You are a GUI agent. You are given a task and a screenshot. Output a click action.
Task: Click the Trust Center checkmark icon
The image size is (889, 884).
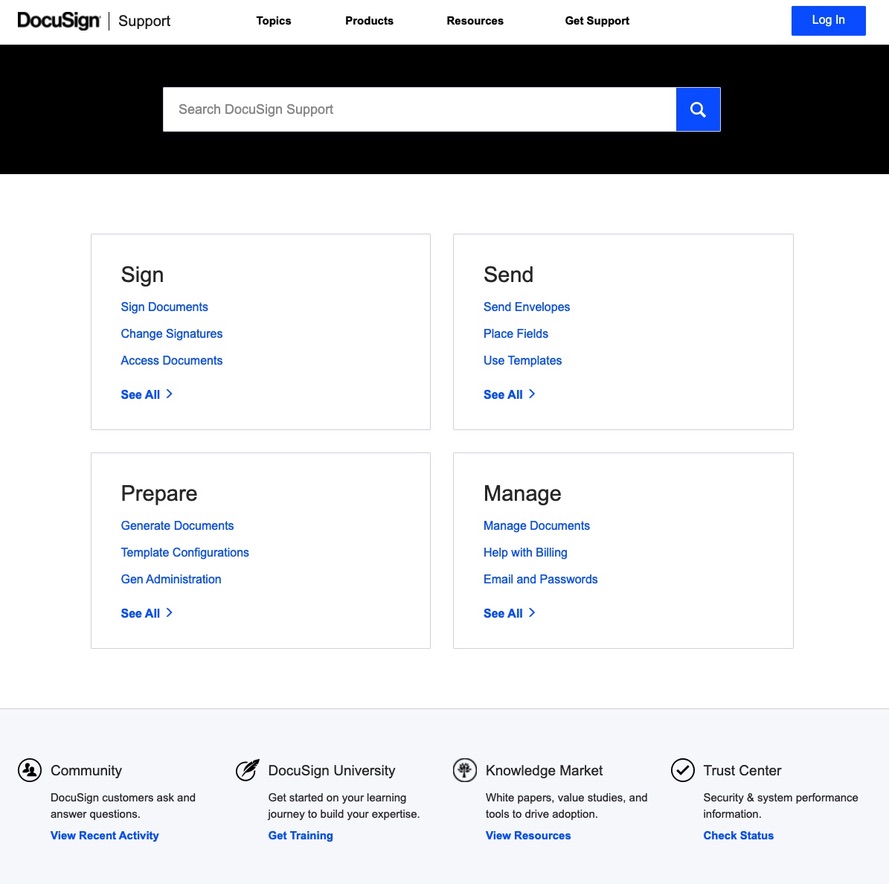[683, 770]
